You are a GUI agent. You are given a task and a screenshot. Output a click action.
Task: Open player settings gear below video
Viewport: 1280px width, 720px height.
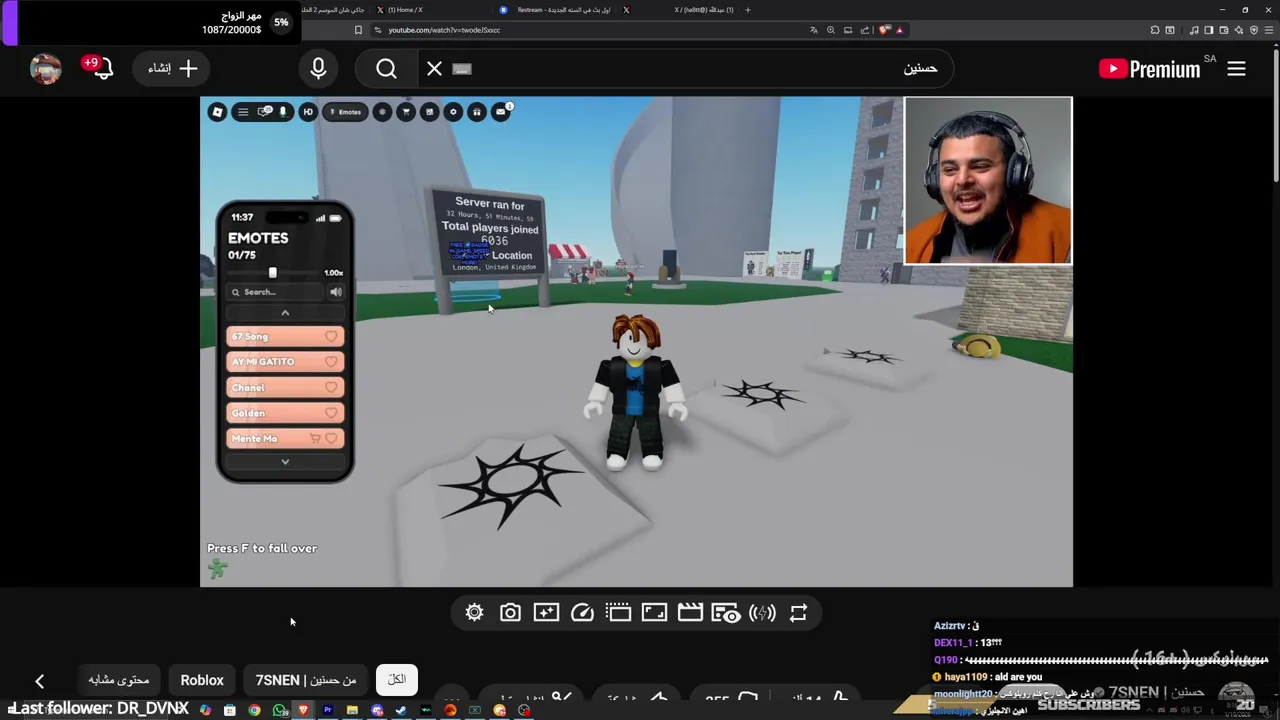[x=474, y=613]
